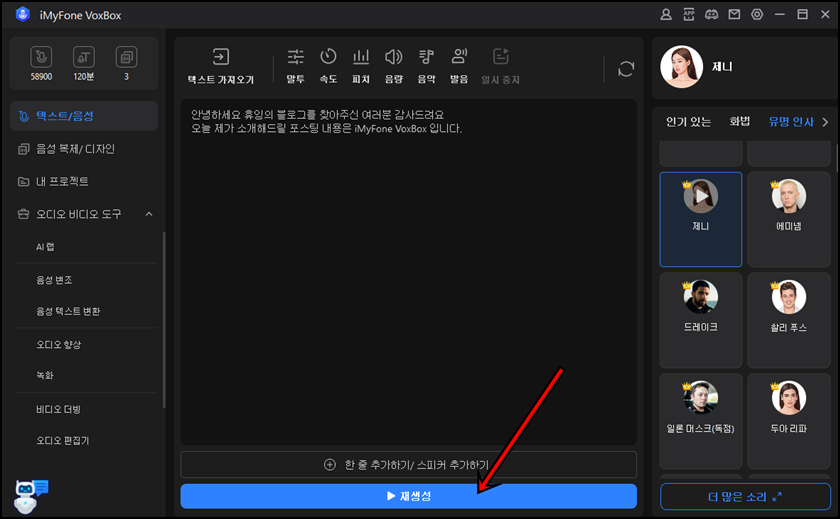Adjust speed with the 속도 icon
The width and height of the screenshot is (840, 519).
(328, 66)
